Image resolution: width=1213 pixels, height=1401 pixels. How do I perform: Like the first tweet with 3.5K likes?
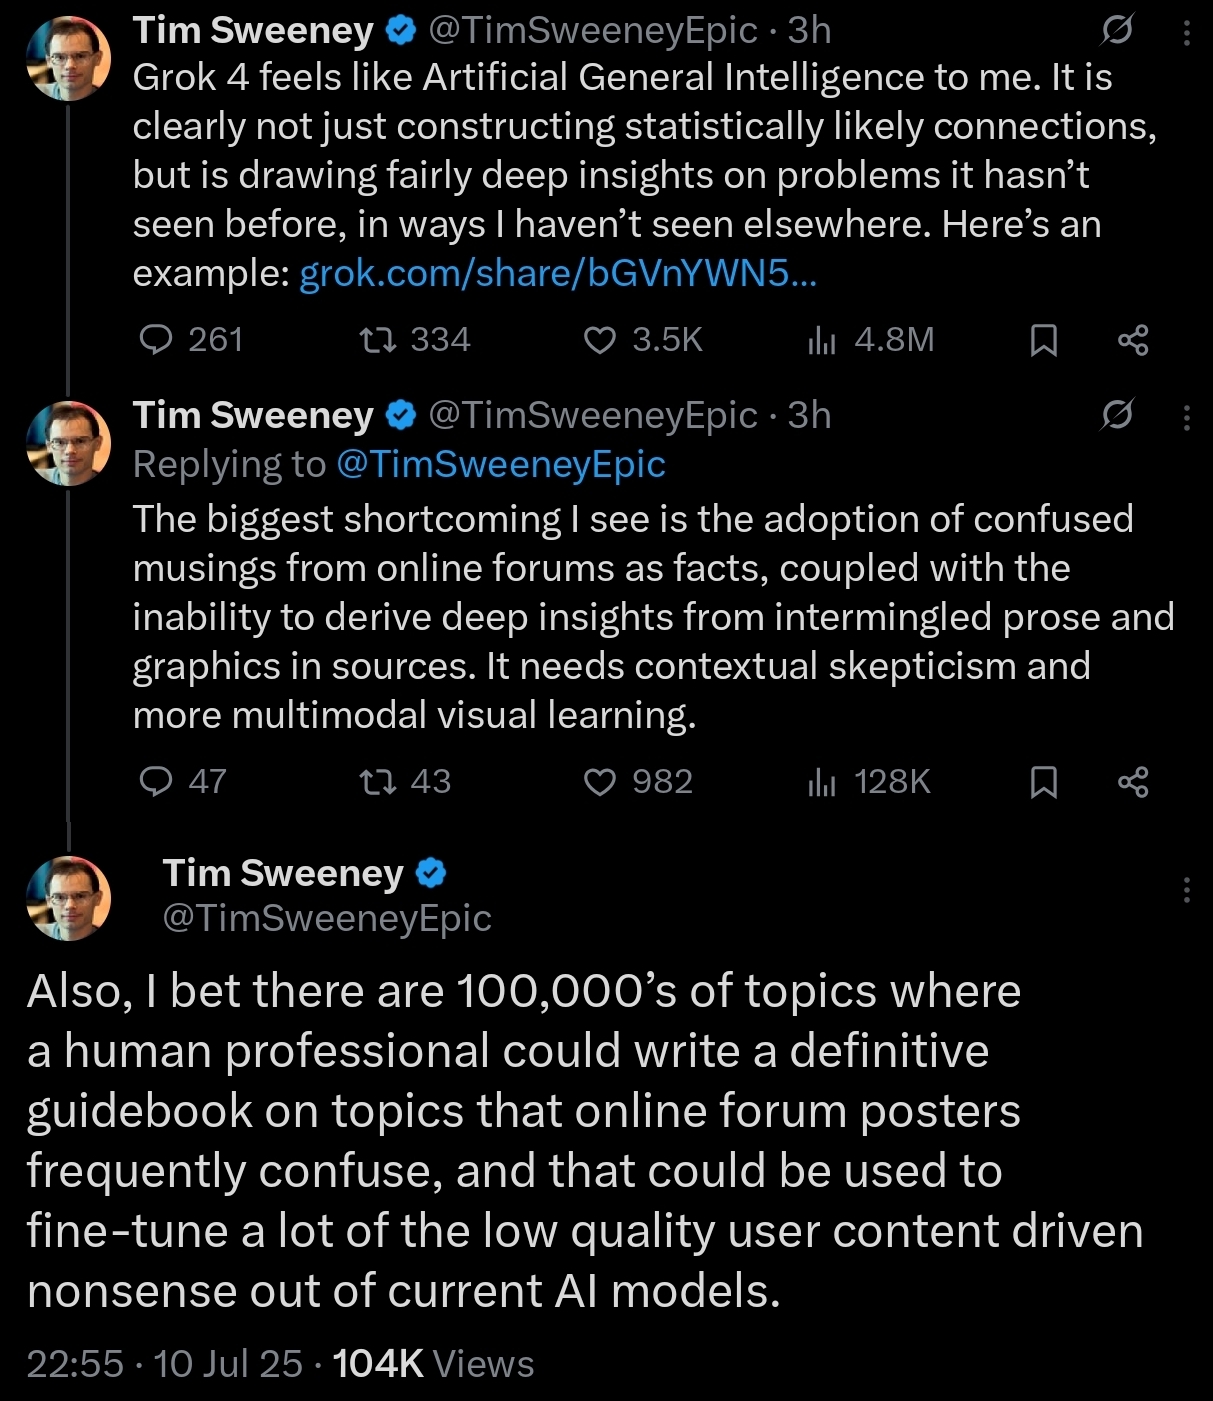pos(643,341)
